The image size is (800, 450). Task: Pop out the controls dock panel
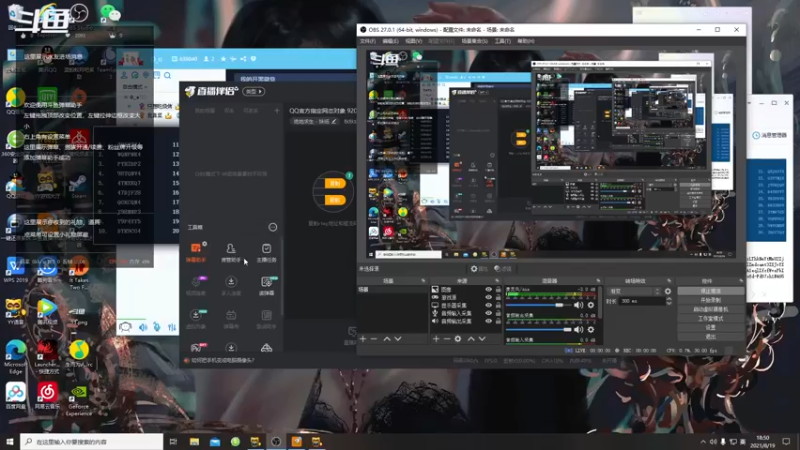[741, 281]
